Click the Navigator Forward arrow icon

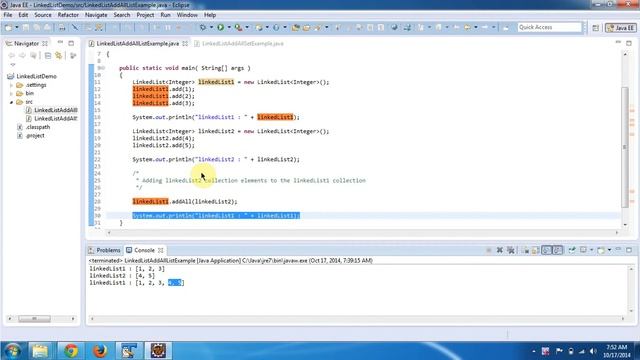tap(22, 56)
